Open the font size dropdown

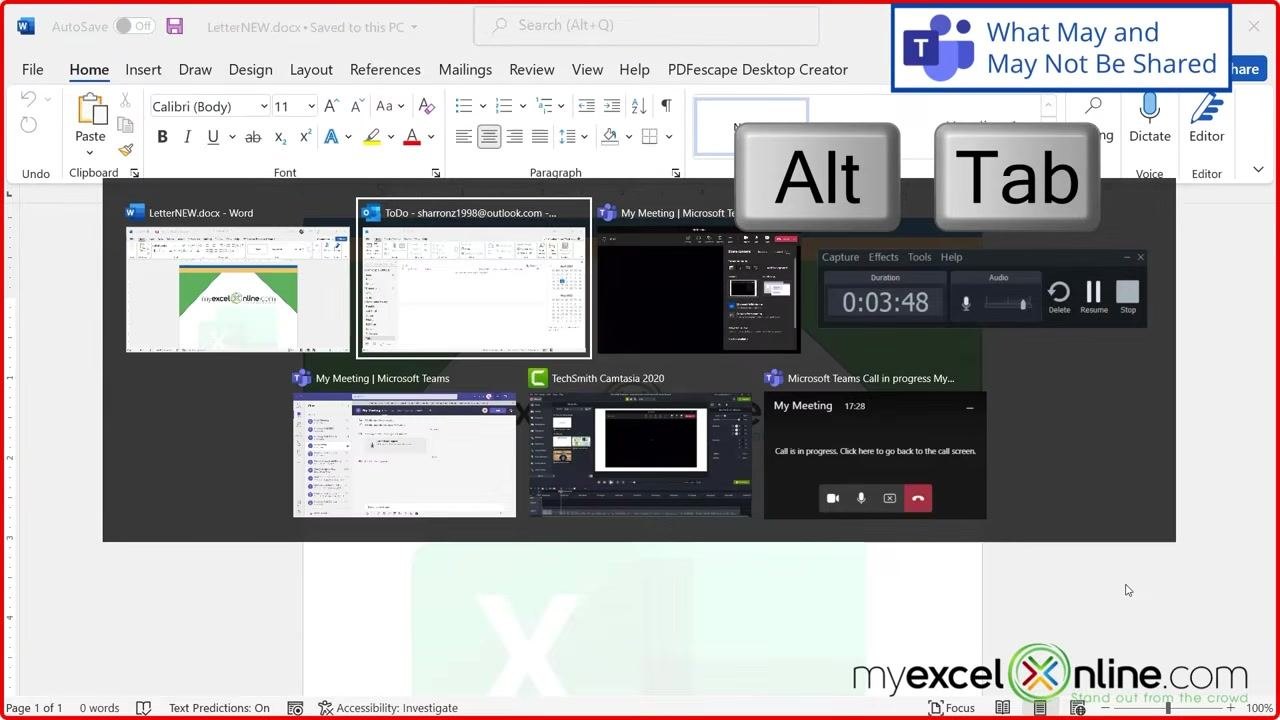311,107
